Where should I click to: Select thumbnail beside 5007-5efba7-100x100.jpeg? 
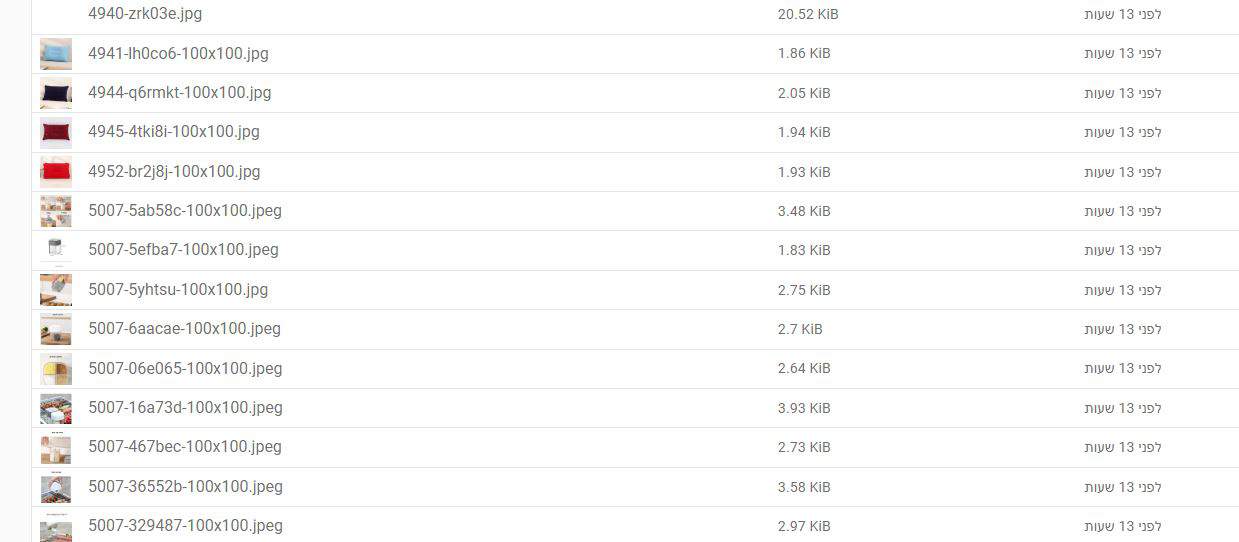(x=56, y=250)
